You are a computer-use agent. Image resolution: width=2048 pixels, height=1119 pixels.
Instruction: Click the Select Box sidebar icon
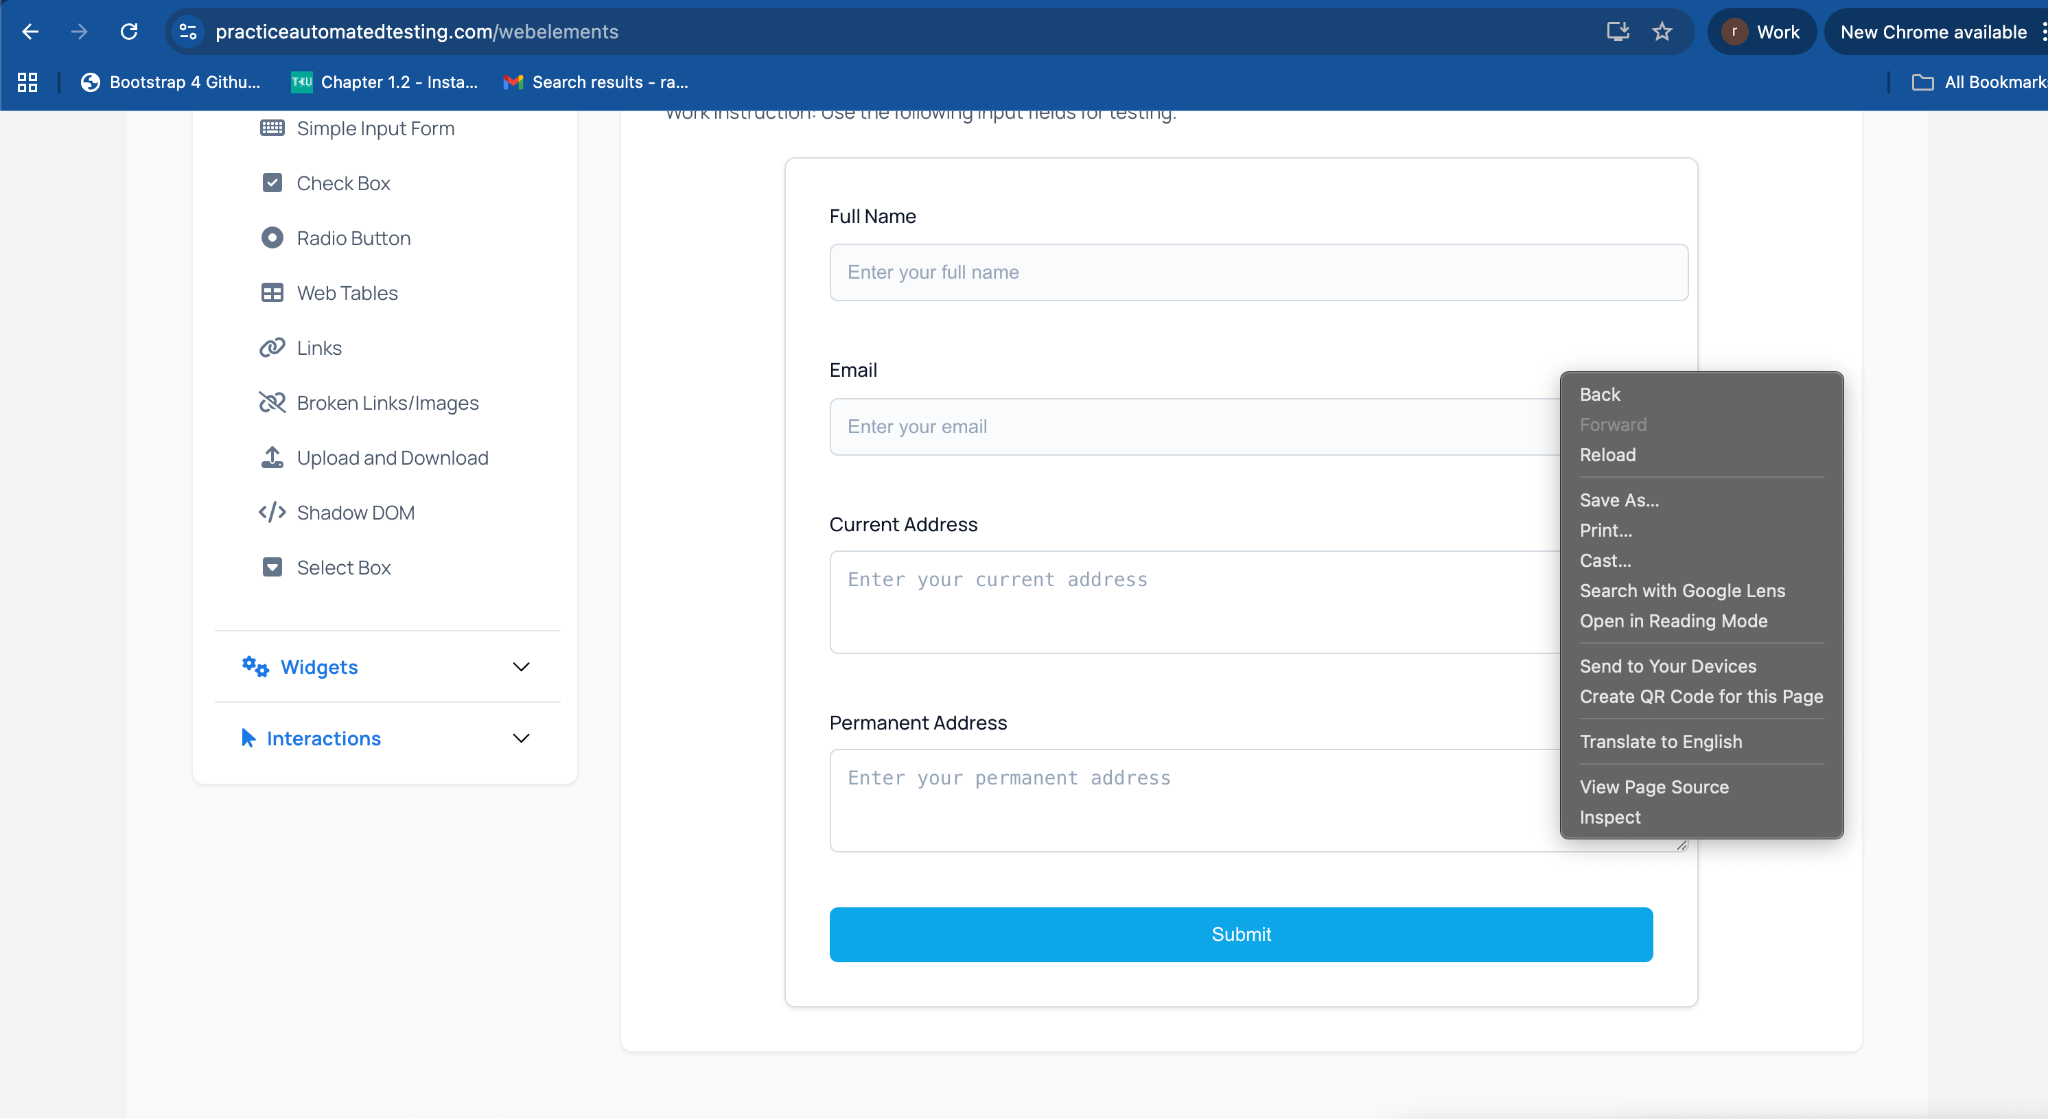pos(272,568)
